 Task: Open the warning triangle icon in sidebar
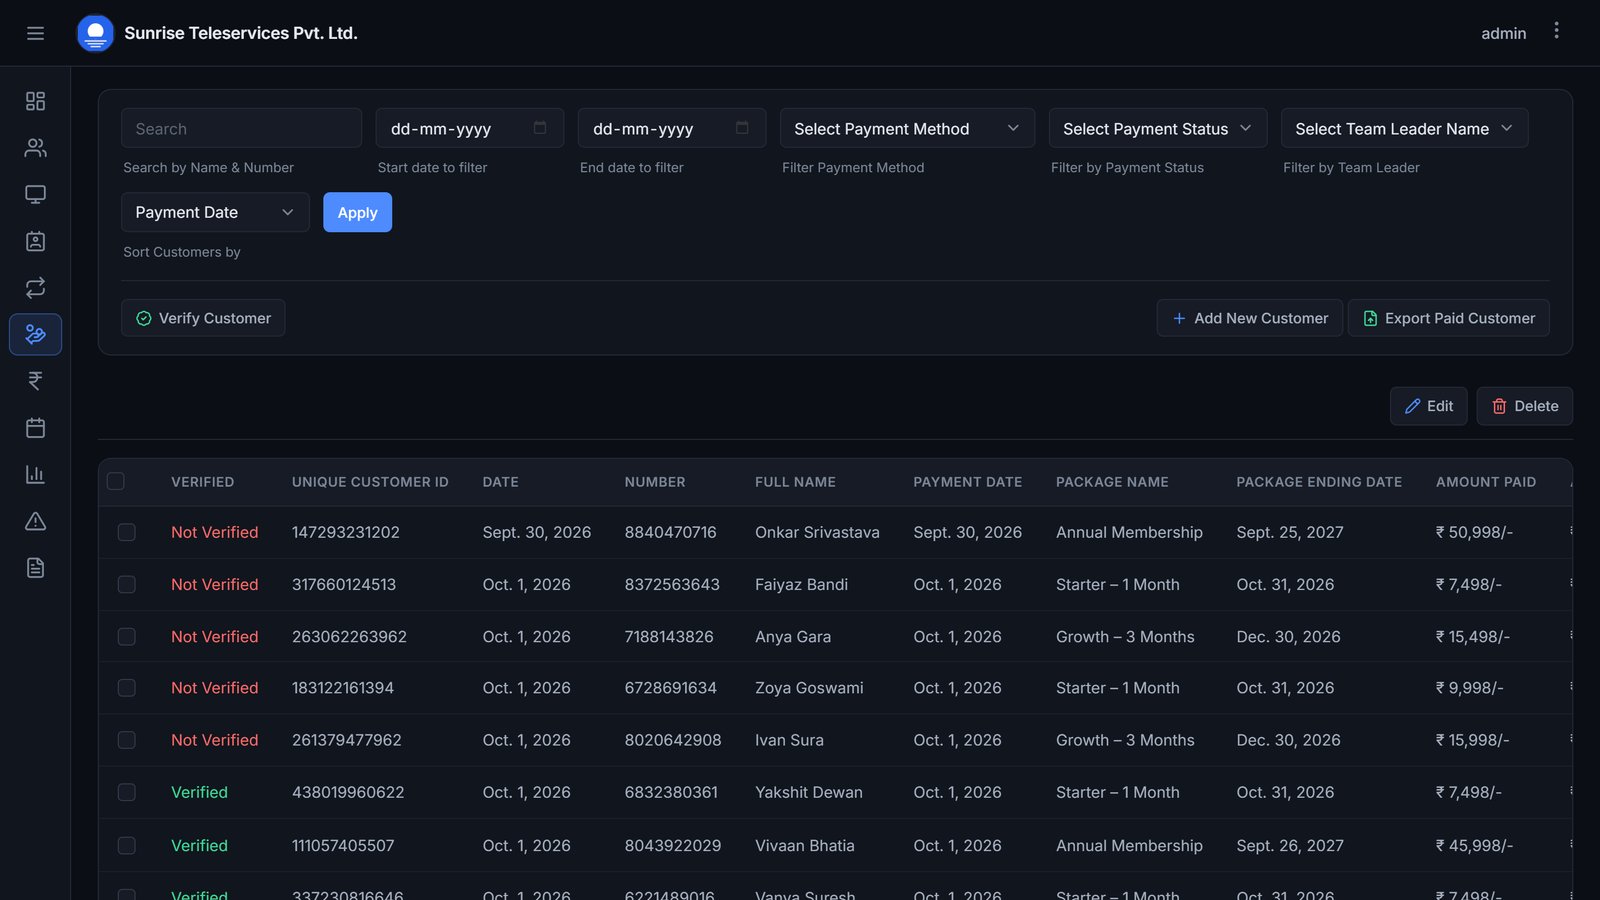tap(35, 521)
